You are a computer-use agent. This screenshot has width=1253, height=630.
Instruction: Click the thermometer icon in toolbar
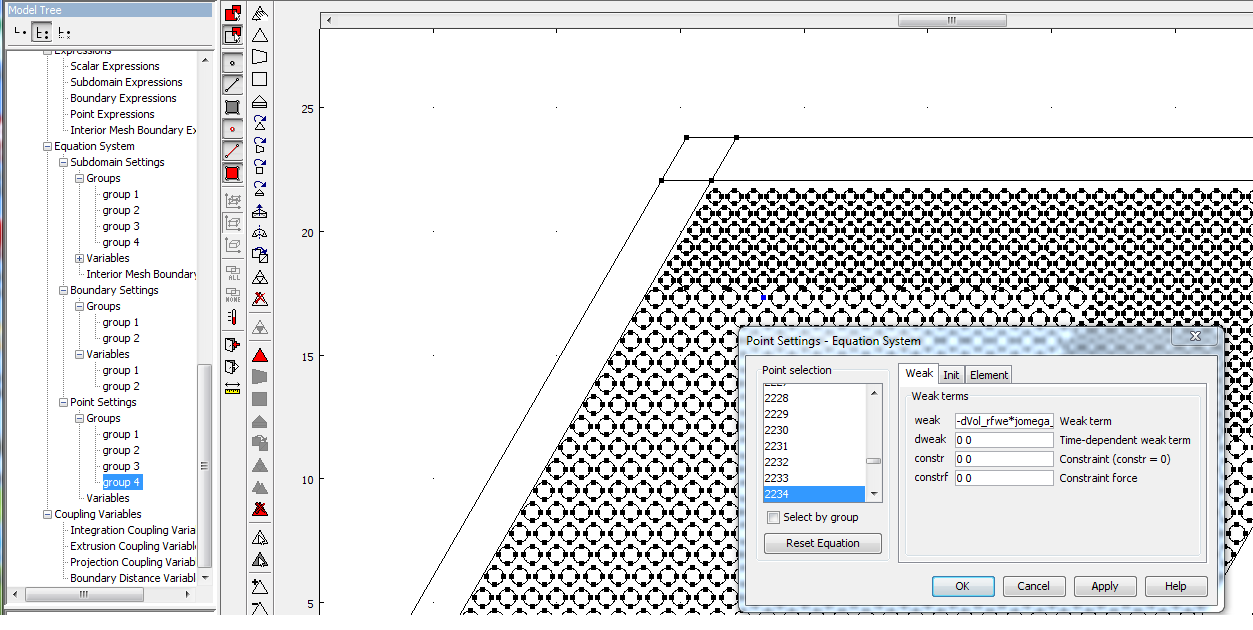pos(232,318)
